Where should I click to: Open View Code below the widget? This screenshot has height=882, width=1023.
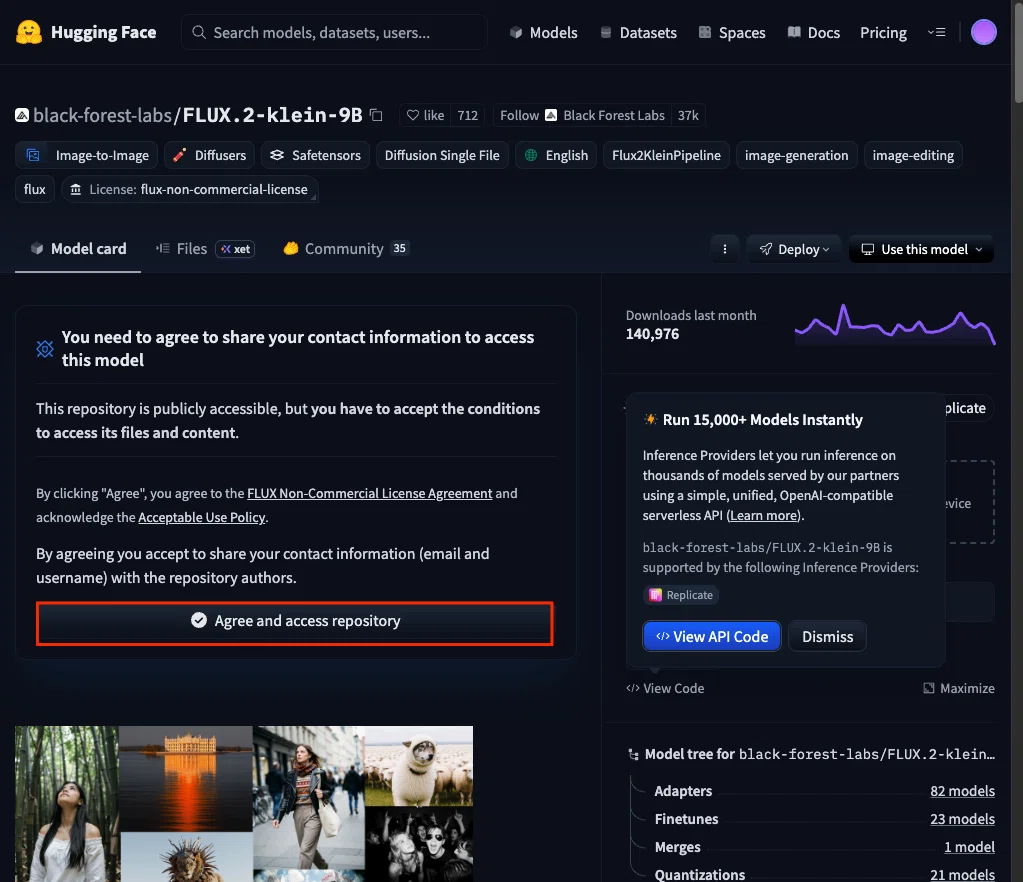665,688
